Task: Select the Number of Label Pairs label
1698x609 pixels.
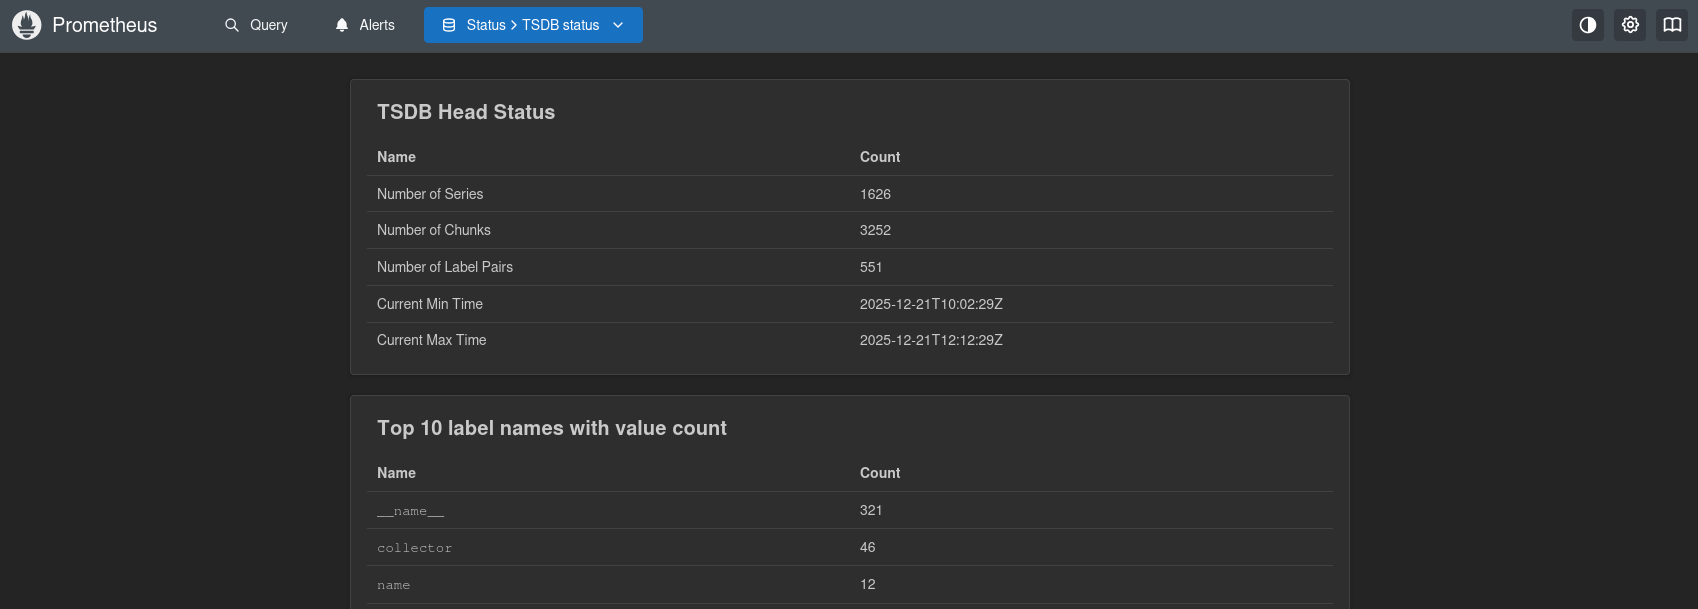Action: 445,267
